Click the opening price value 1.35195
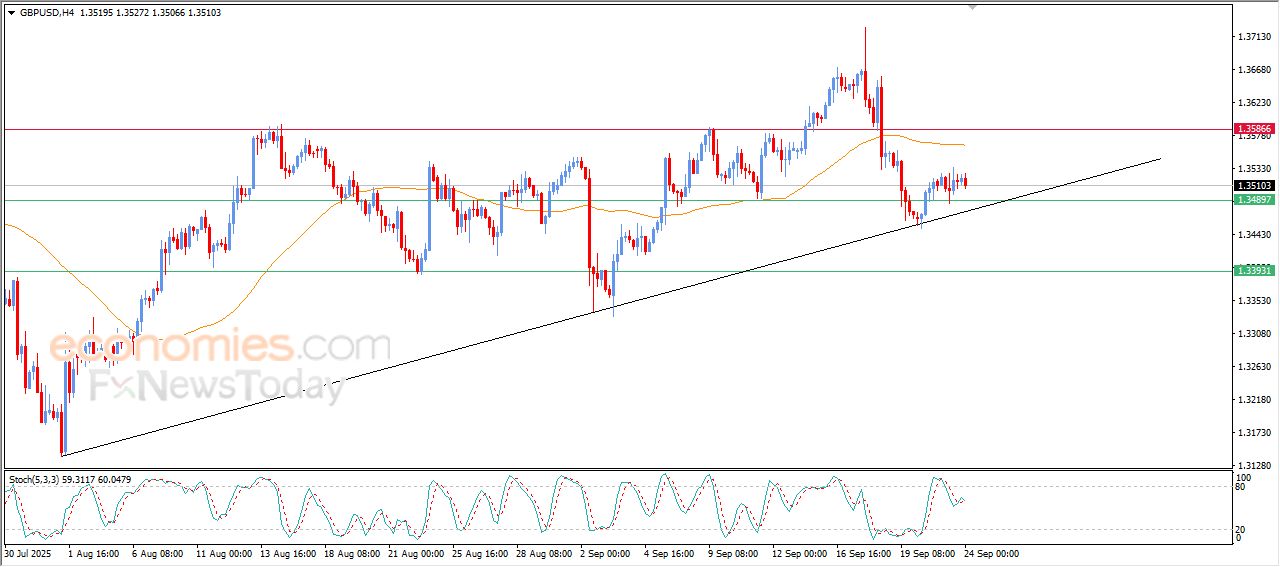This screenshot has height=567, width=1280. pos(98,12)
